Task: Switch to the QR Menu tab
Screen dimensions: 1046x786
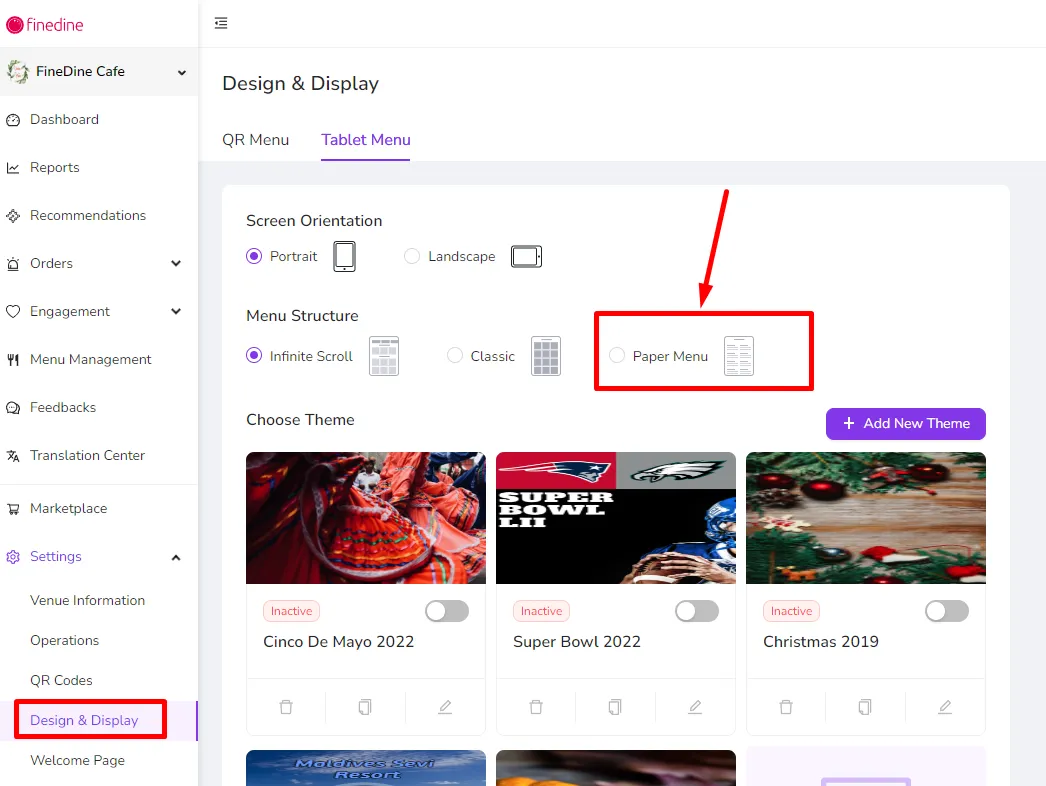Action: coord(255,140)
